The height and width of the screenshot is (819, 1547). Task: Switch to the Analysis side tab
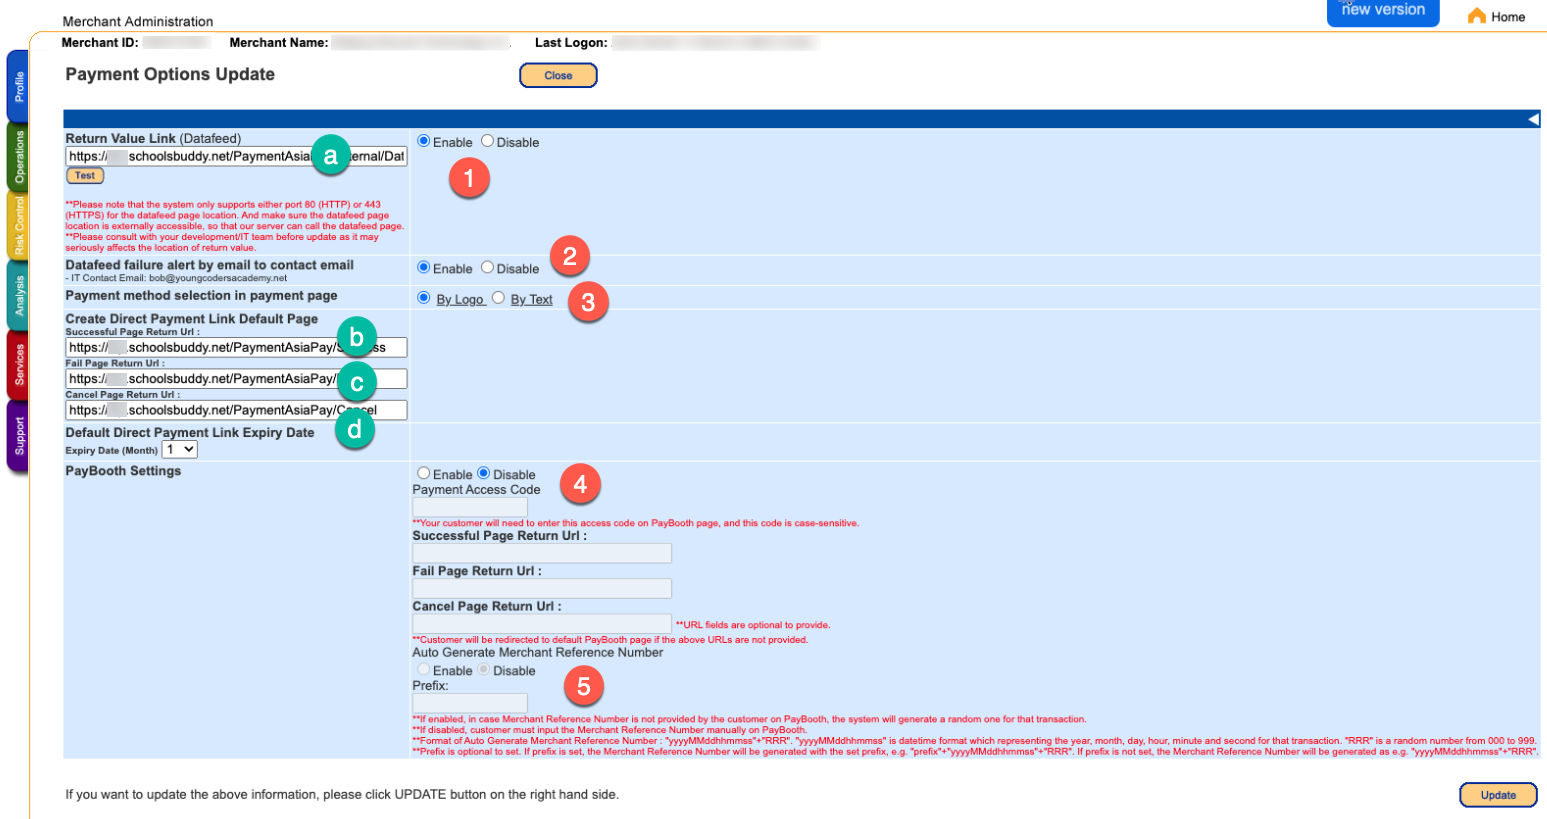[19, 295]
